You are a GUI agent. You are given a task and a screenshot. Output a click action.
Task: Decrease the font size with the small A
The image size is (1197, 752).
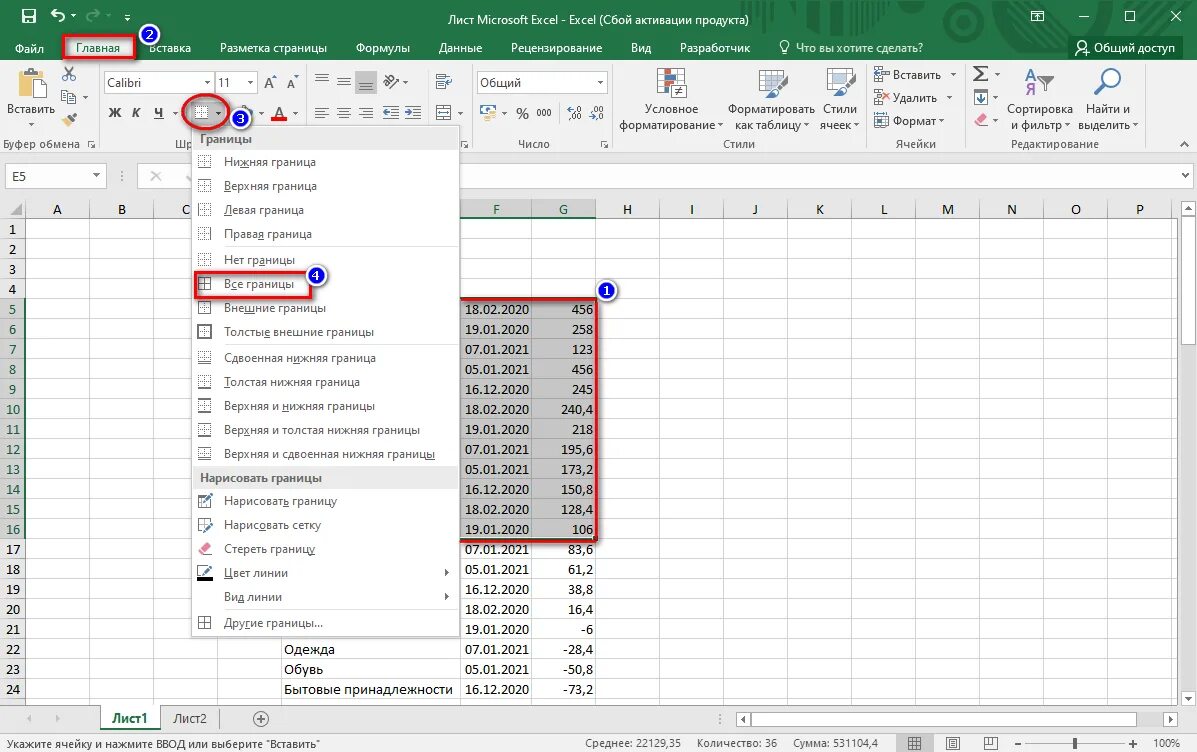(x=292, y=82)
